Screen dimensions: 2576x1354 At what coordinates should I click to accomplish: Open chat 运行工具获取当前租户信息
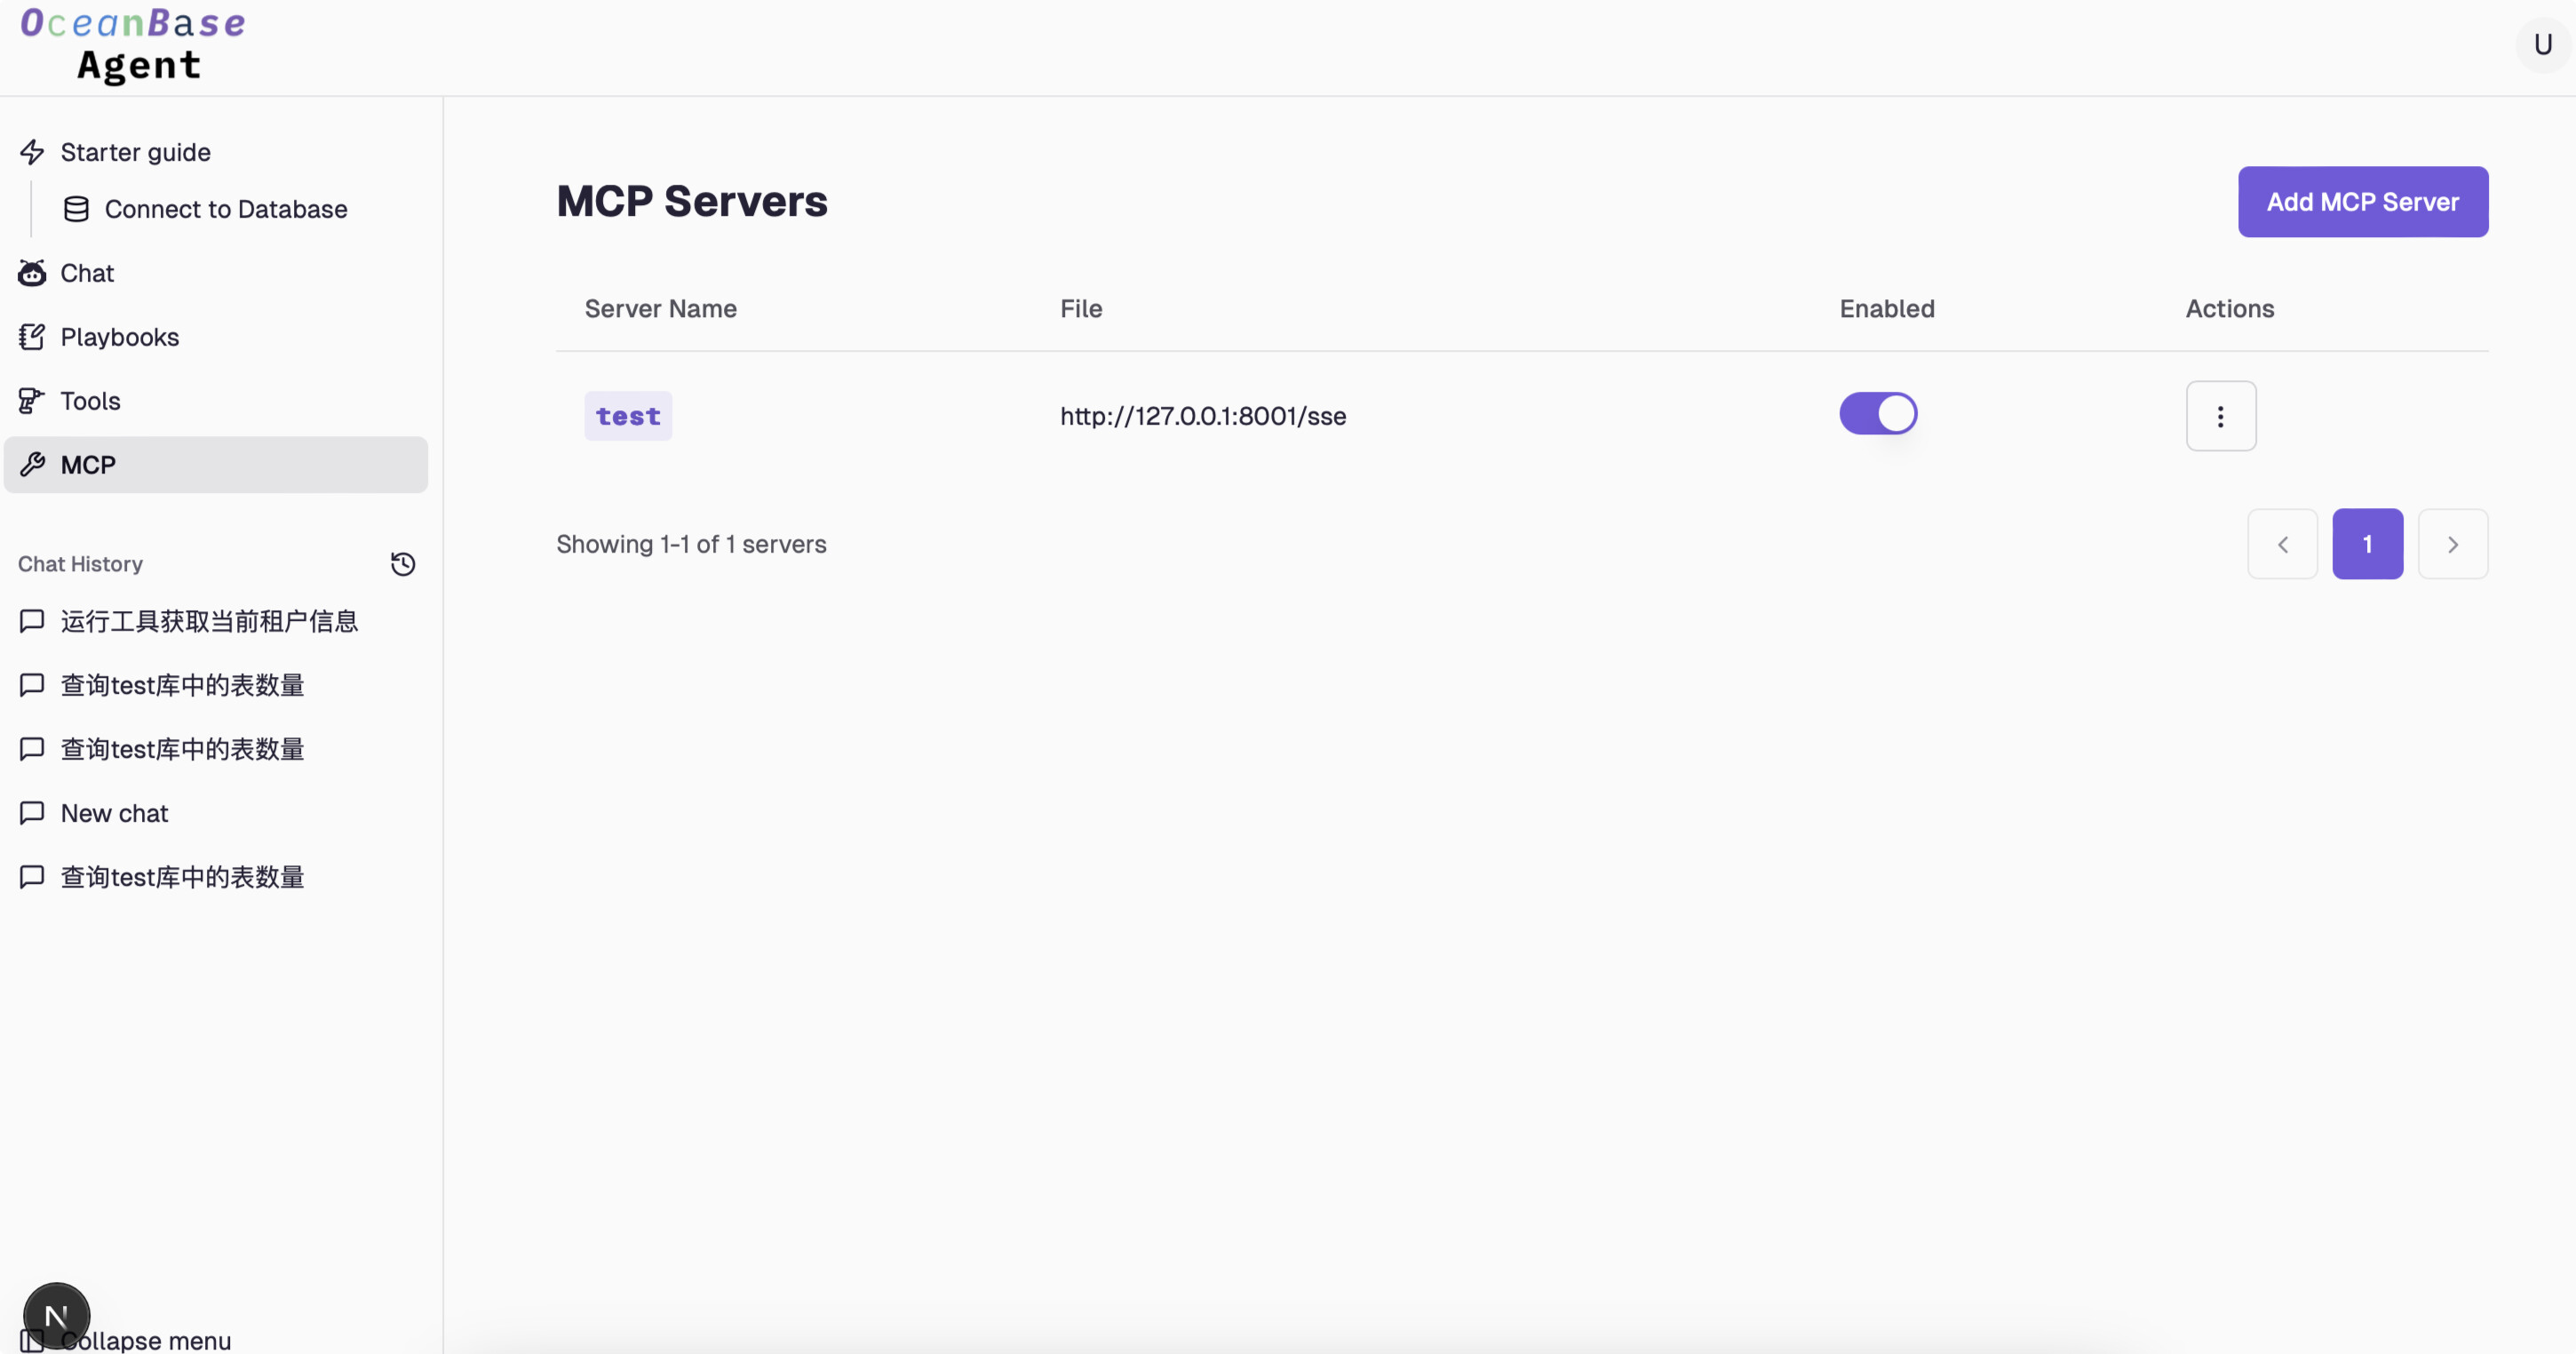click(216, 621)
